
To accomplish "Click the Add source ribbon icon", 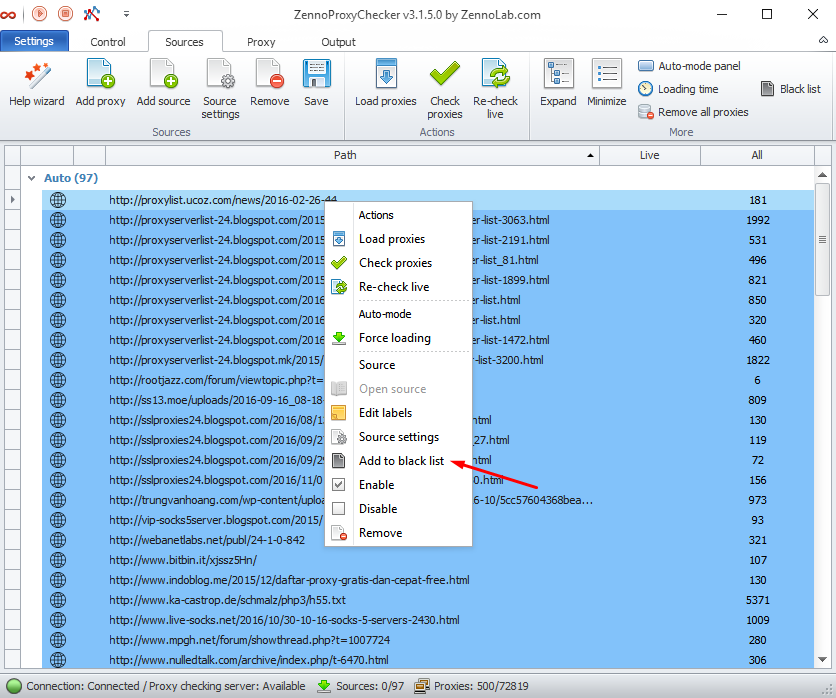I will (163, 84).
